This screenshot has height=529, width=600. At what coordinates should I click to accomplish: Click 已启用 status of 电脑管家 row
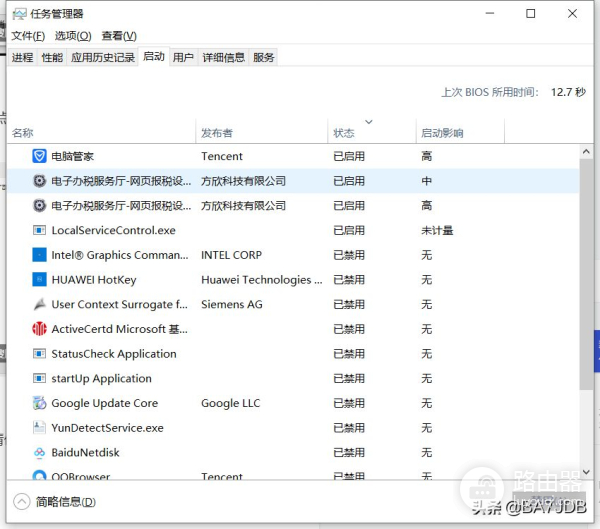coord(349,156)
